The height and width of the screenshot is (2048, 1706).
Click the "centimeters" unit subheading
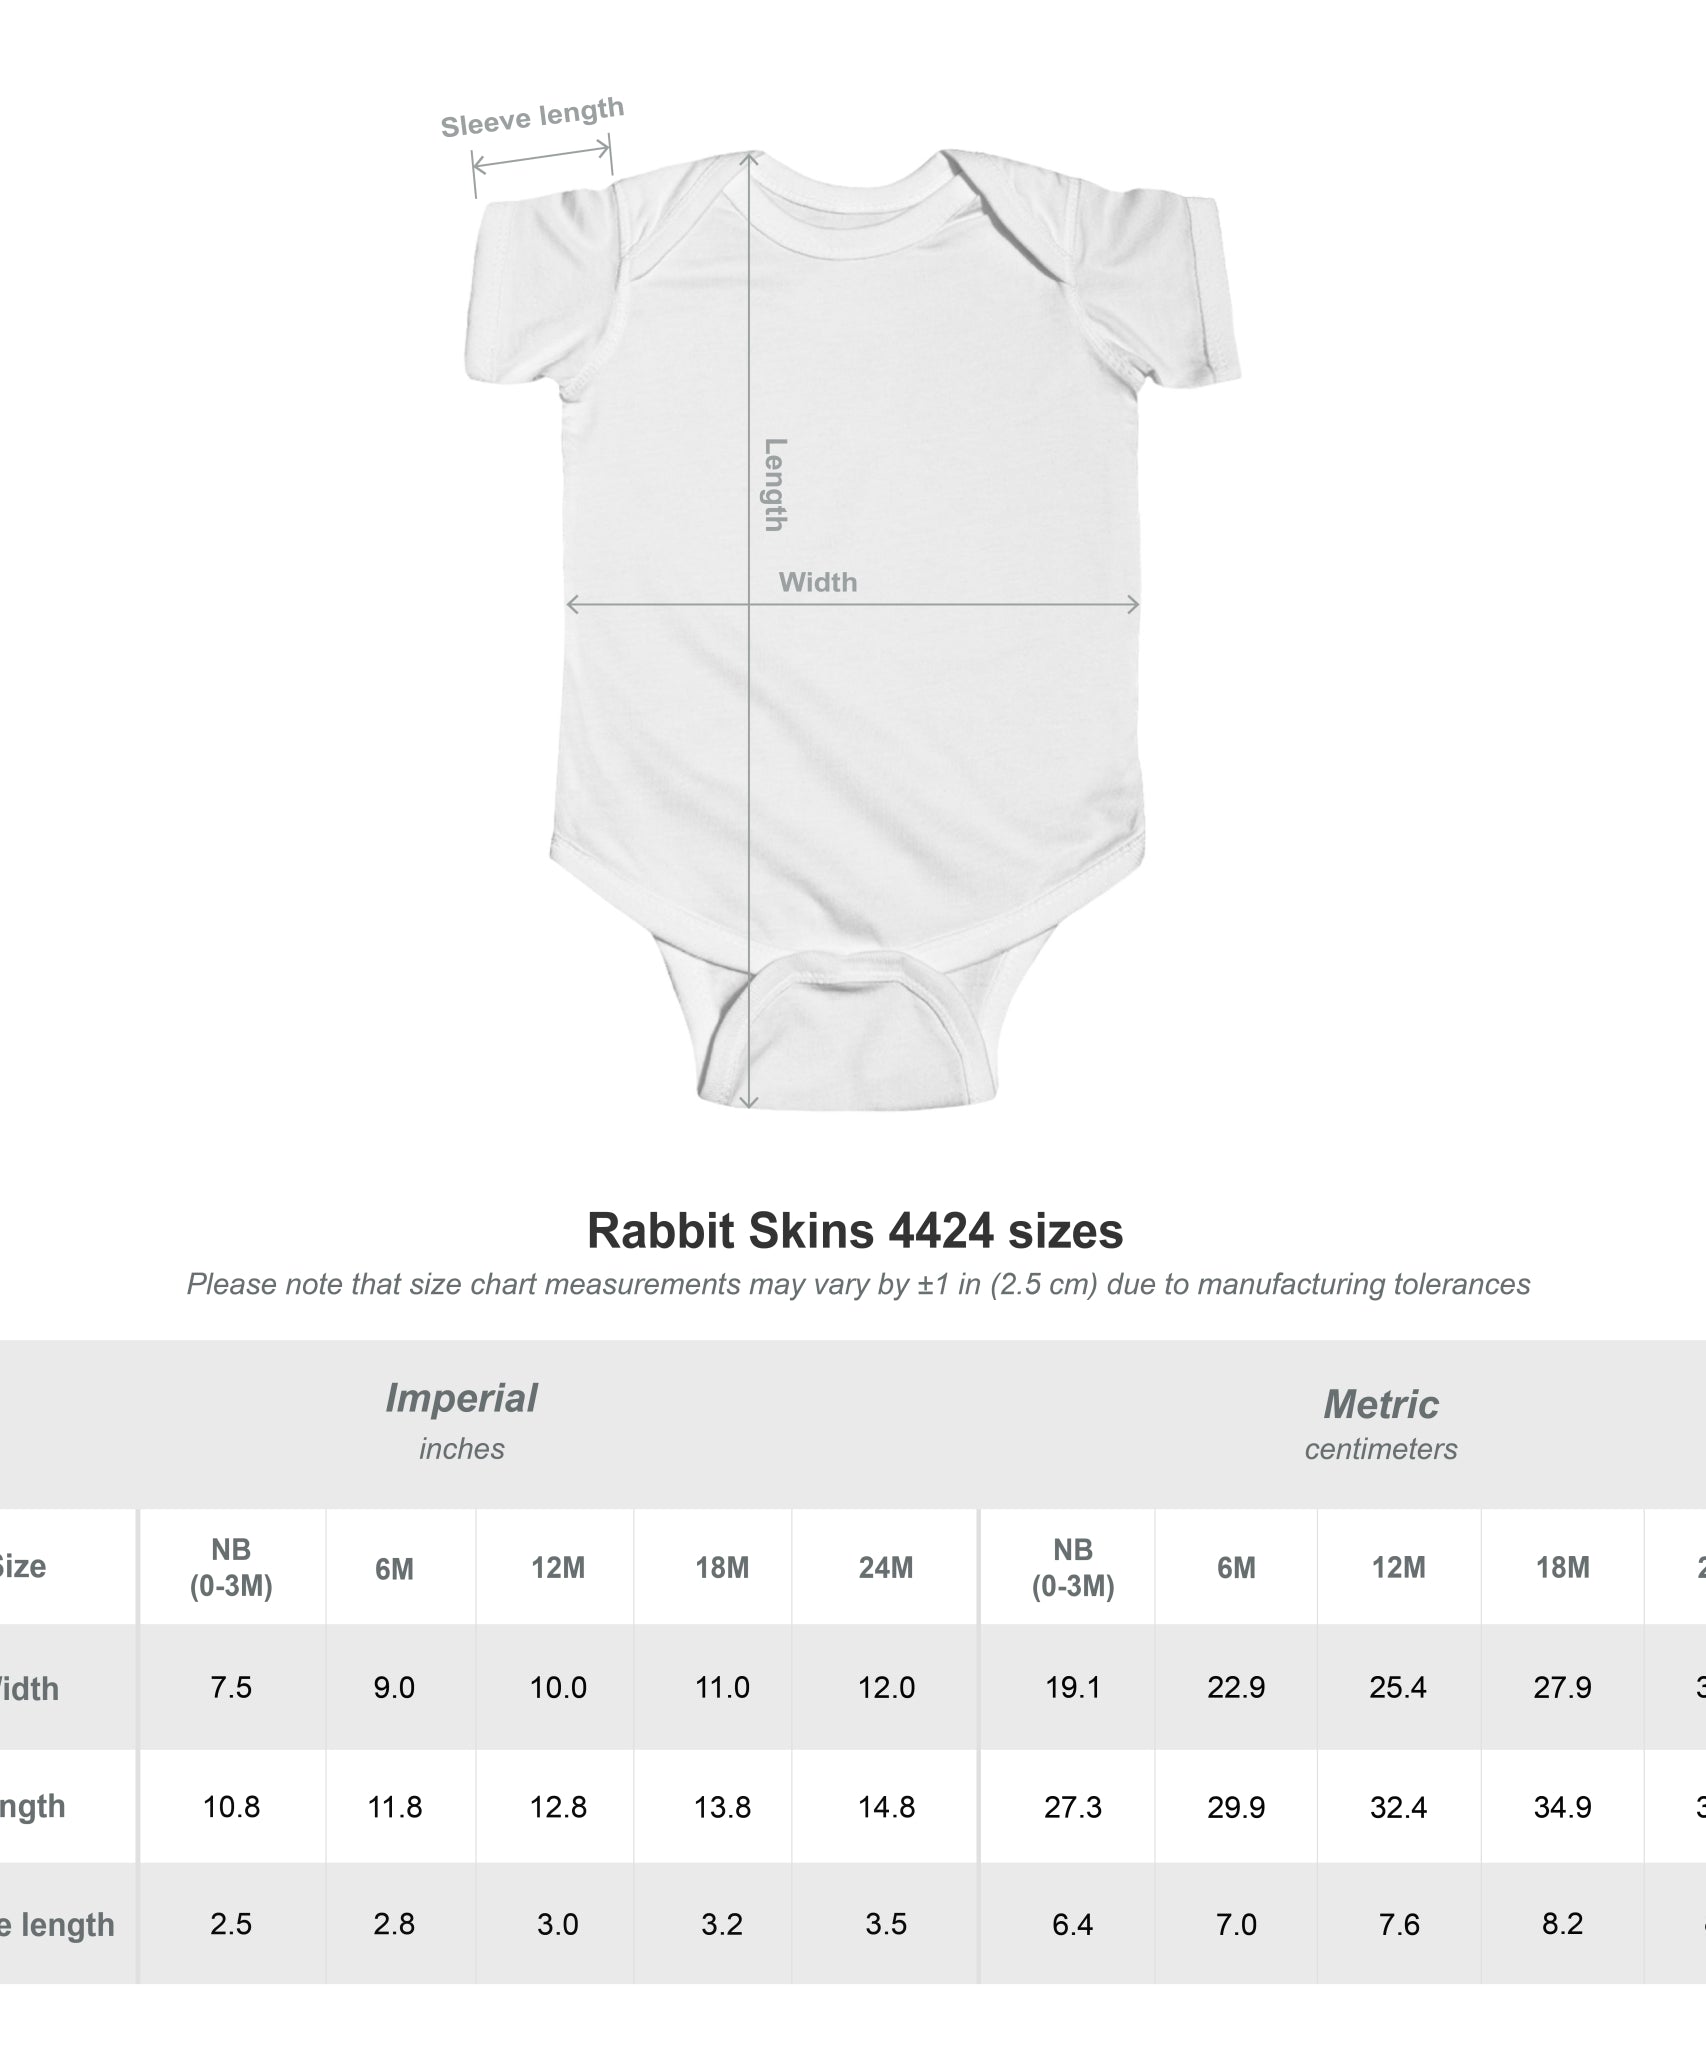[x=1380, y=1449]
